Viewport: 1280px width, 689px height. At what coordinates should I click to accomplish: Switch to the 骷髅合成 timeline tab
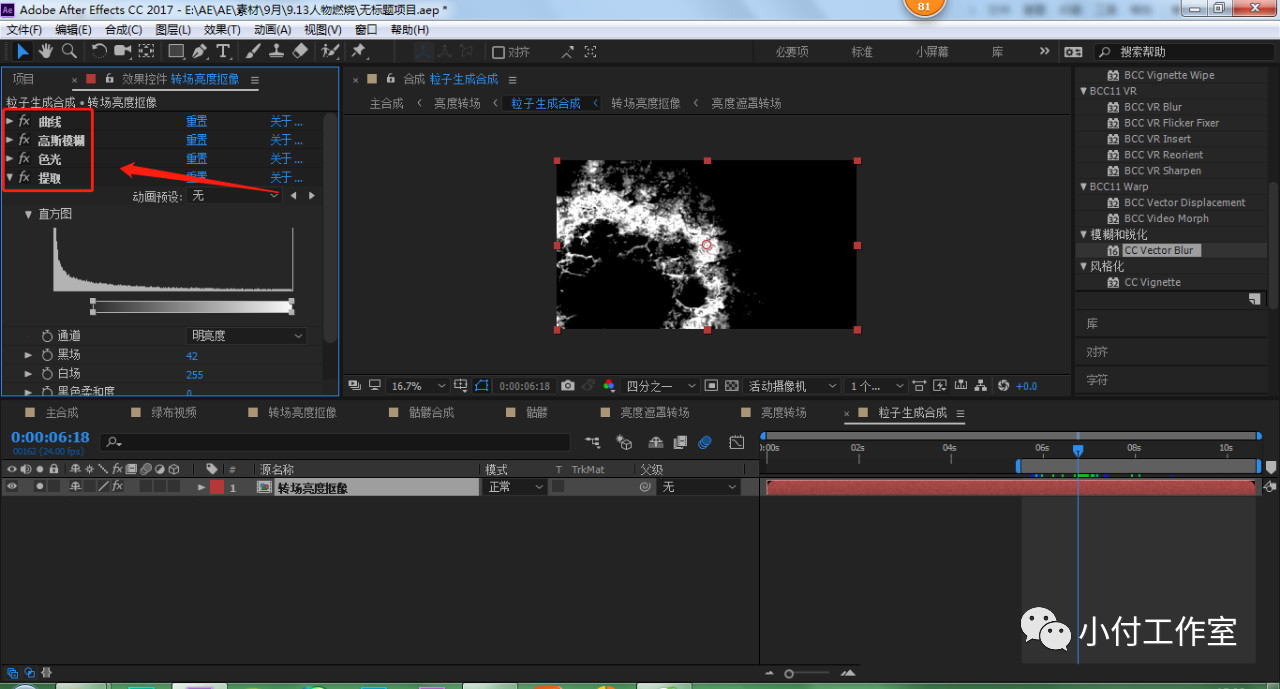click(431, 412)
